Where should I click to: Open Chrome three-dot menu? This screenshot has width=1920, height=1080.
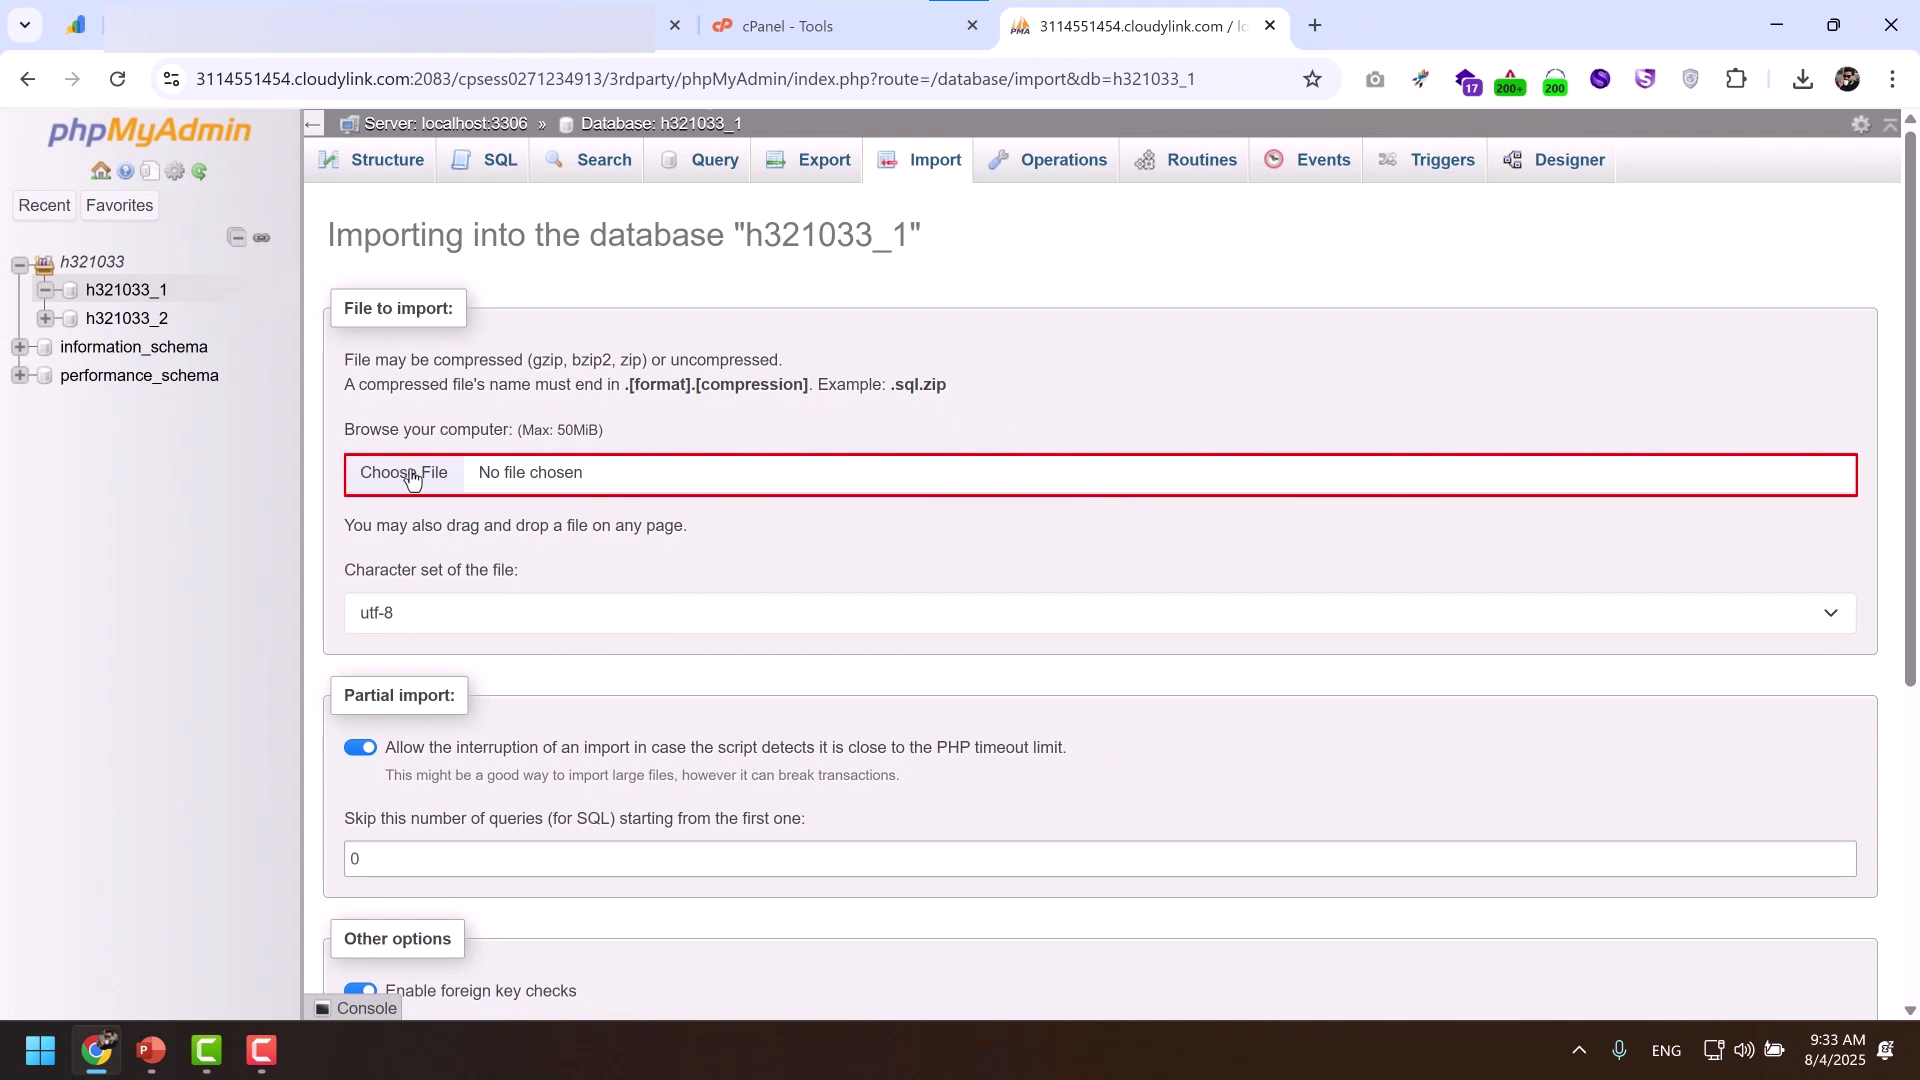(x=1892, y=79)
